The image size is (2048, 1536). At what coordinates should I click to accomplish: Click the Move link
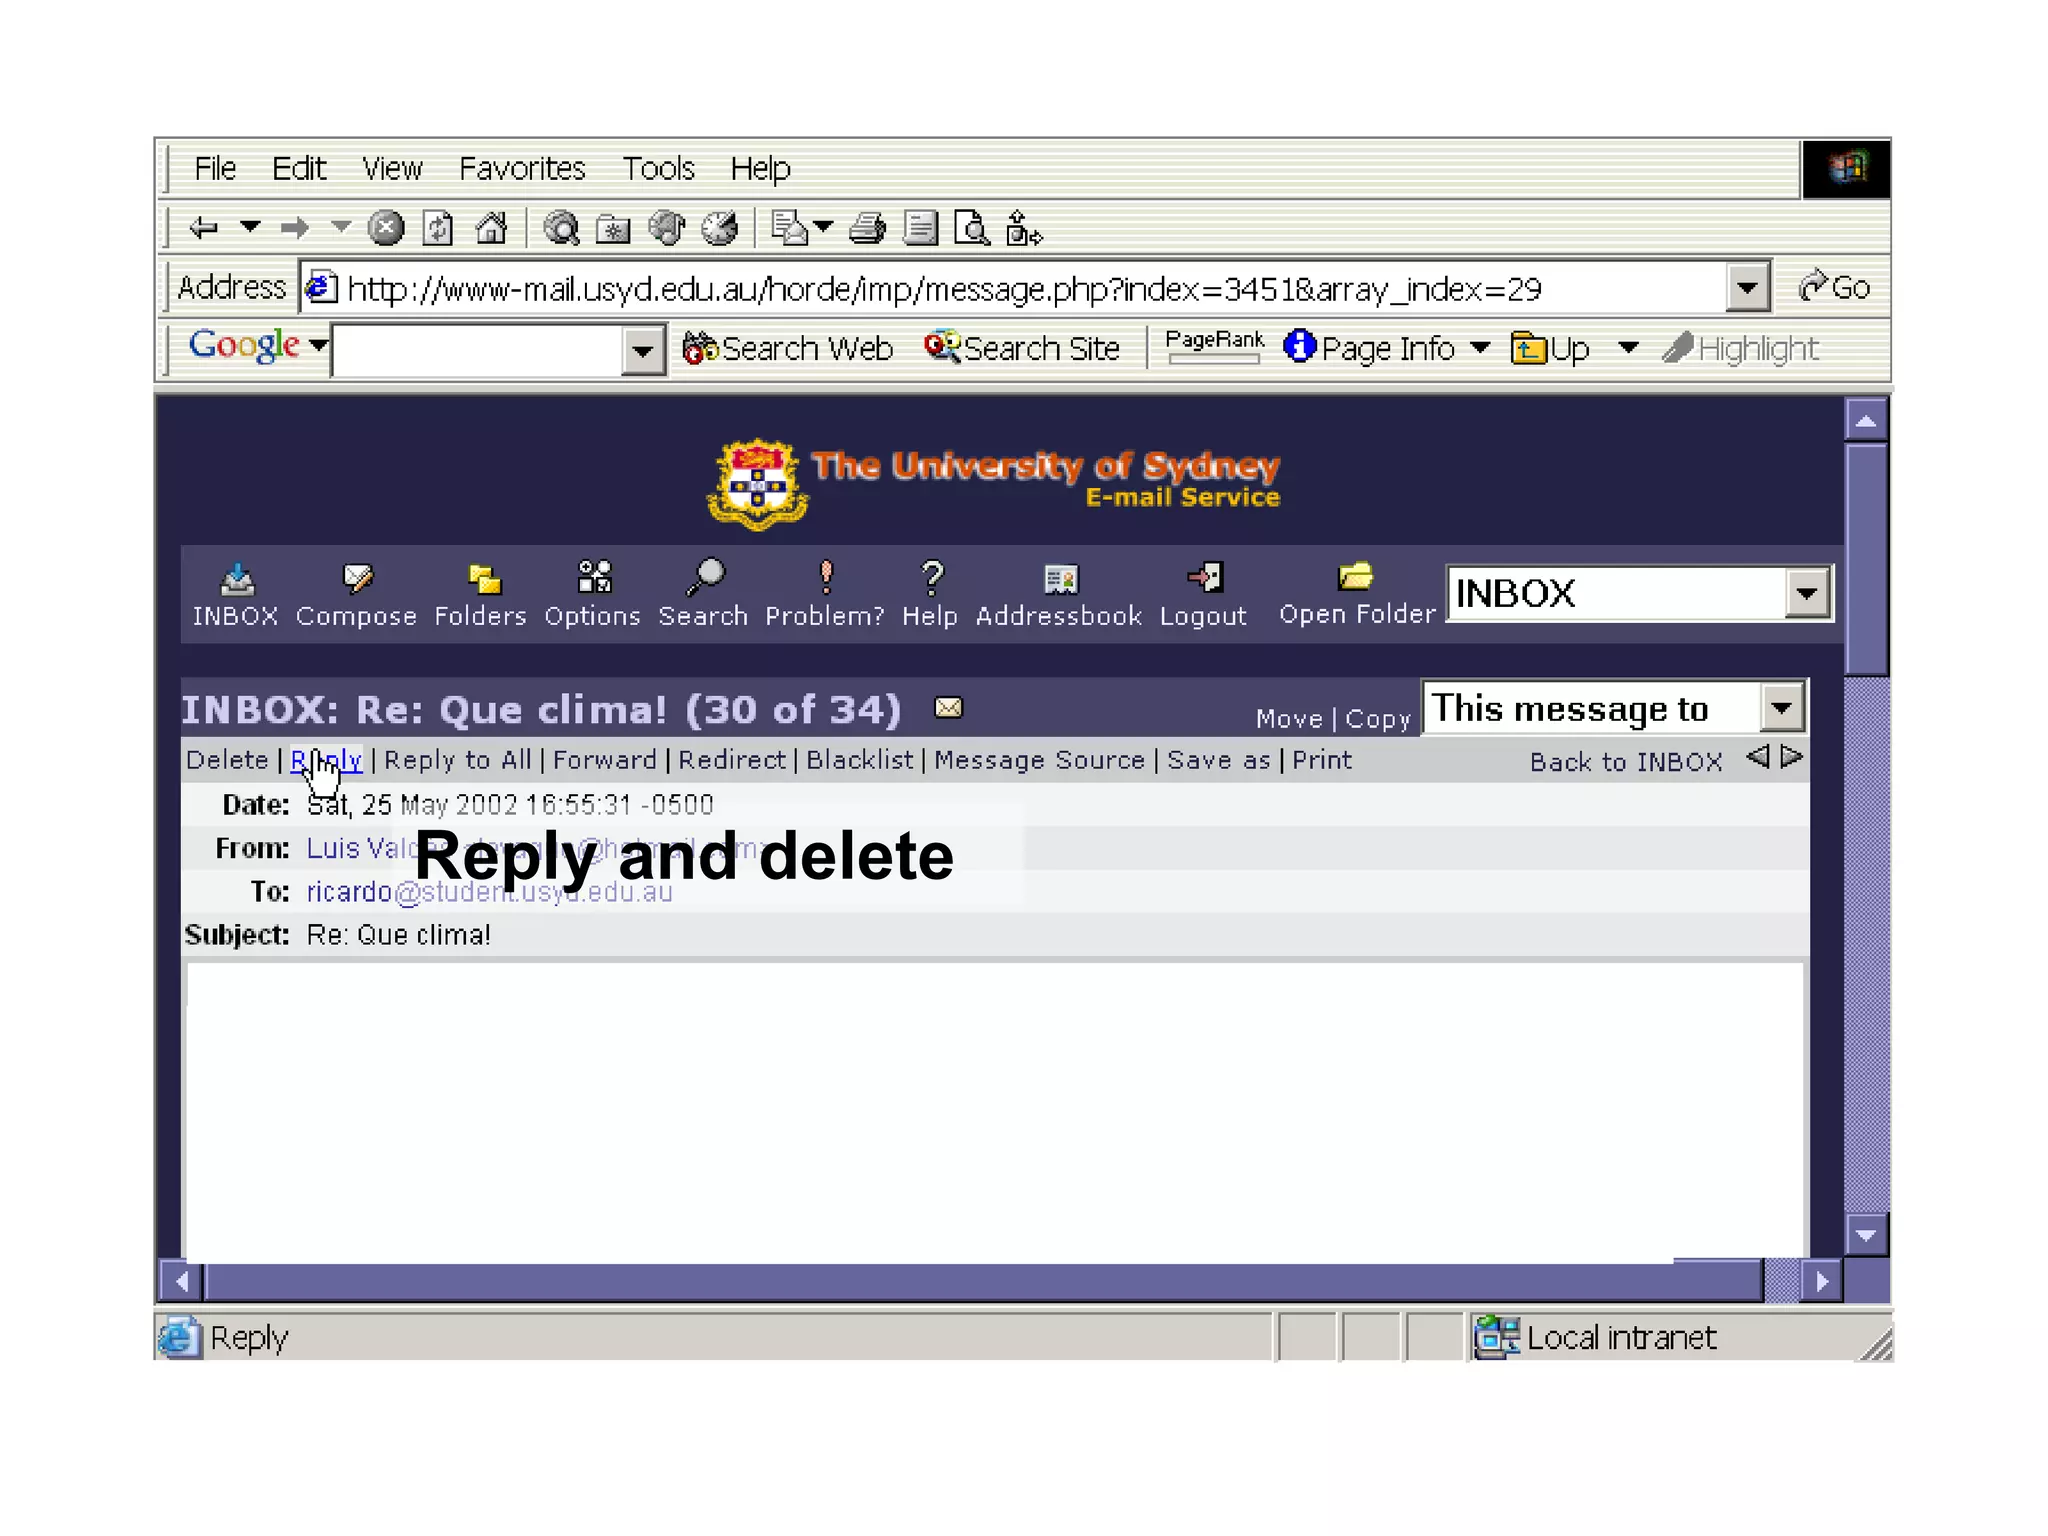coord(1289,719)
